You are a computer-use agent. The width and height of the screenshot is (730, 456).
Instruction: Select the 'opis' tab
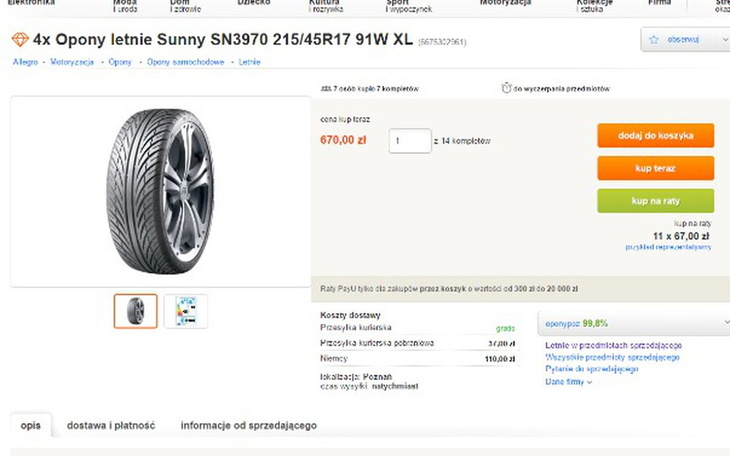pos(31,425)
